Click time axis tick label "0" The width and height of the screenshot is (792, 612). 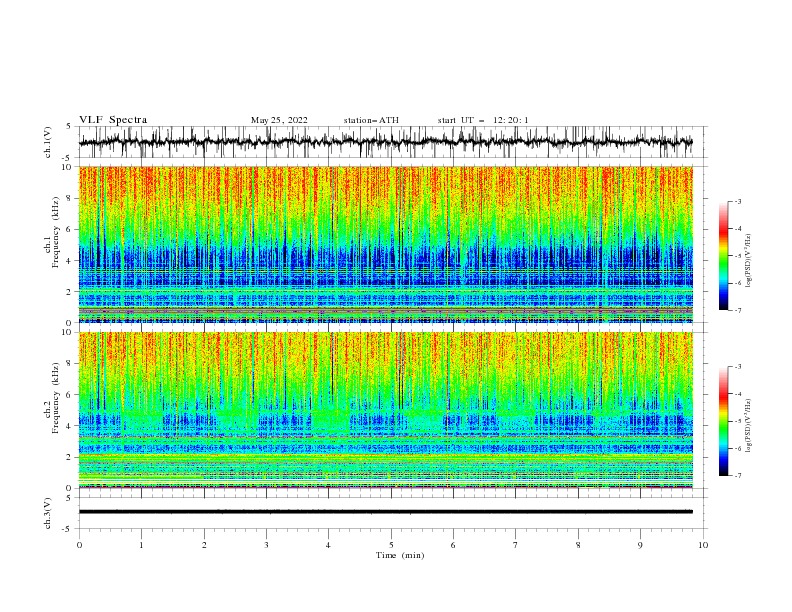coord(79,545)
